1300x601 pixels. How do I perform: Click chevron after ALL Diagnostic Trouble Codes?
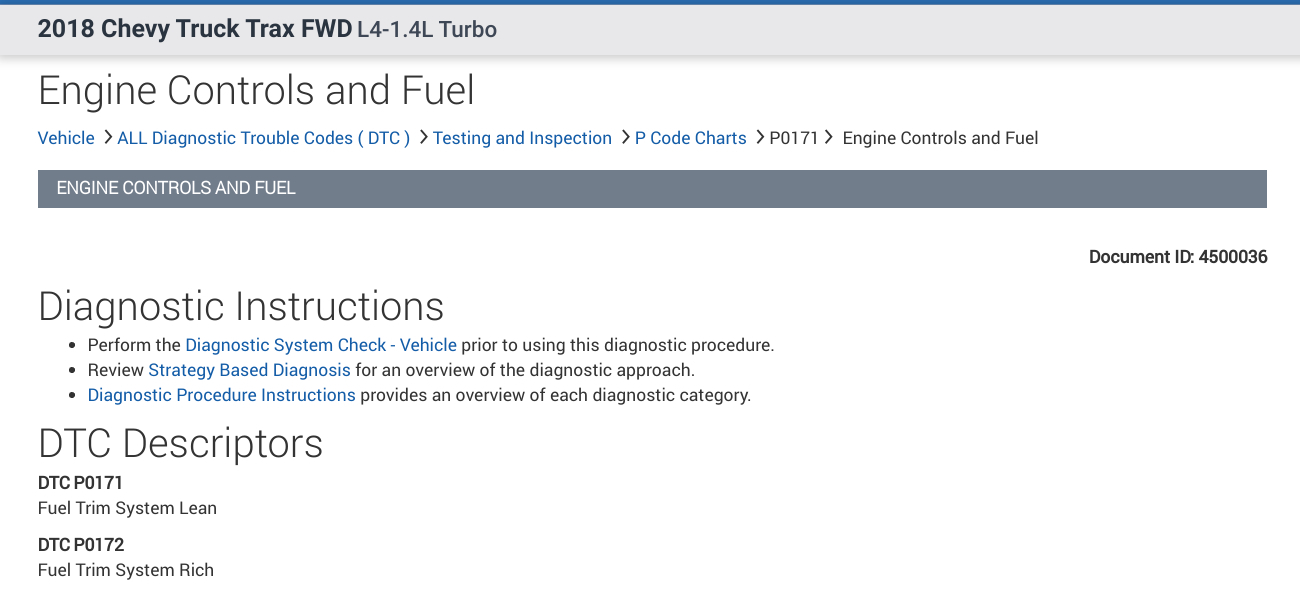(x=423, y=137)
